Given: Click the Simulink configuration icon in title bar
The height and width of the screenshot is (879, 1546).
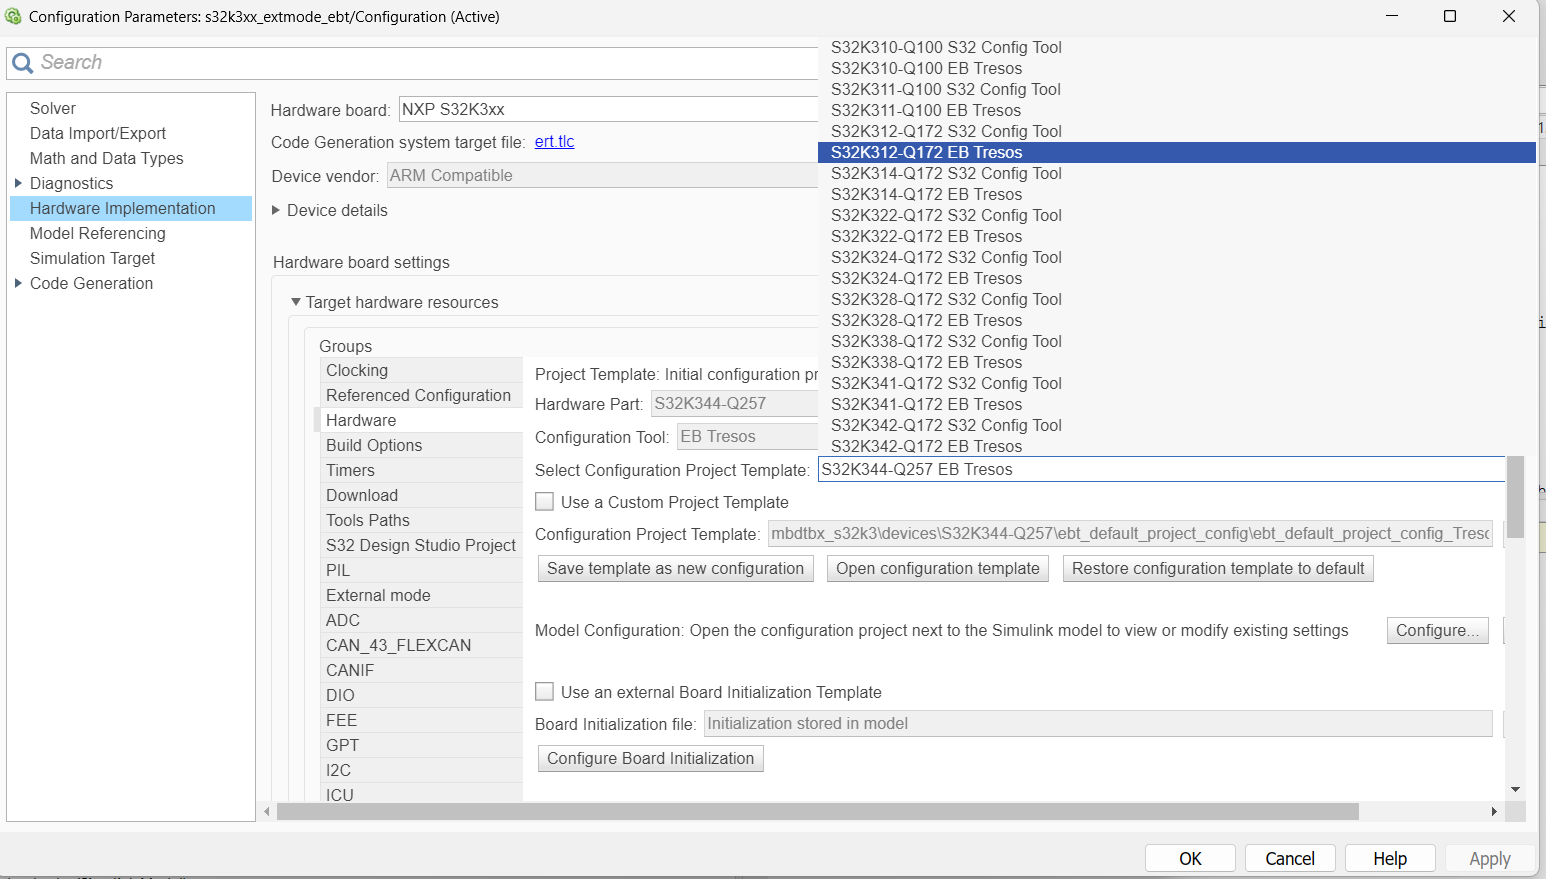Looking at the screenshot, I should pyautogui.click(x=12, y=16).
